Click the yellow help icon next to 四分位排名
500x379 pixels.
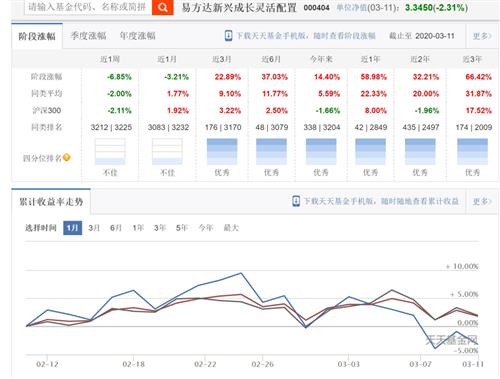[x=67, y=157]
